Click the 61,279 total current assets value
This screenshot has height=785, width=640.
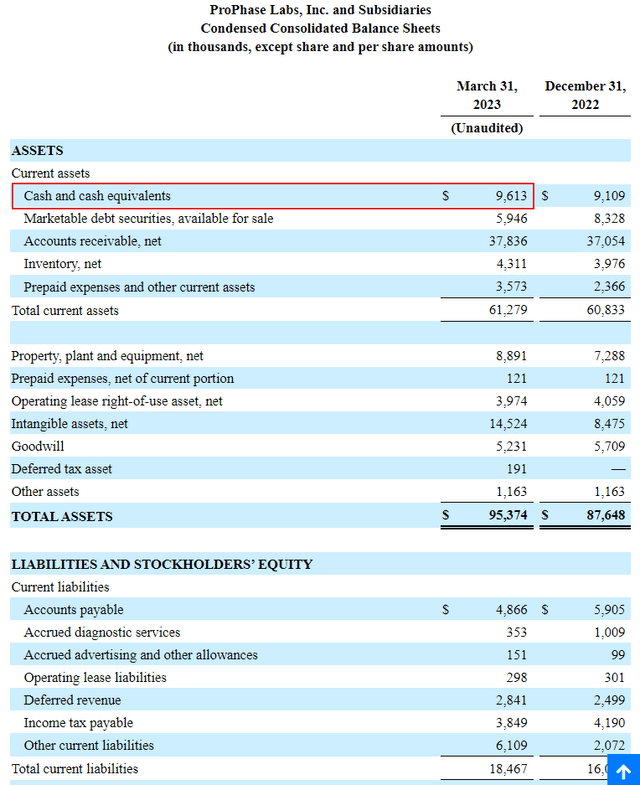tap(508, 310)
